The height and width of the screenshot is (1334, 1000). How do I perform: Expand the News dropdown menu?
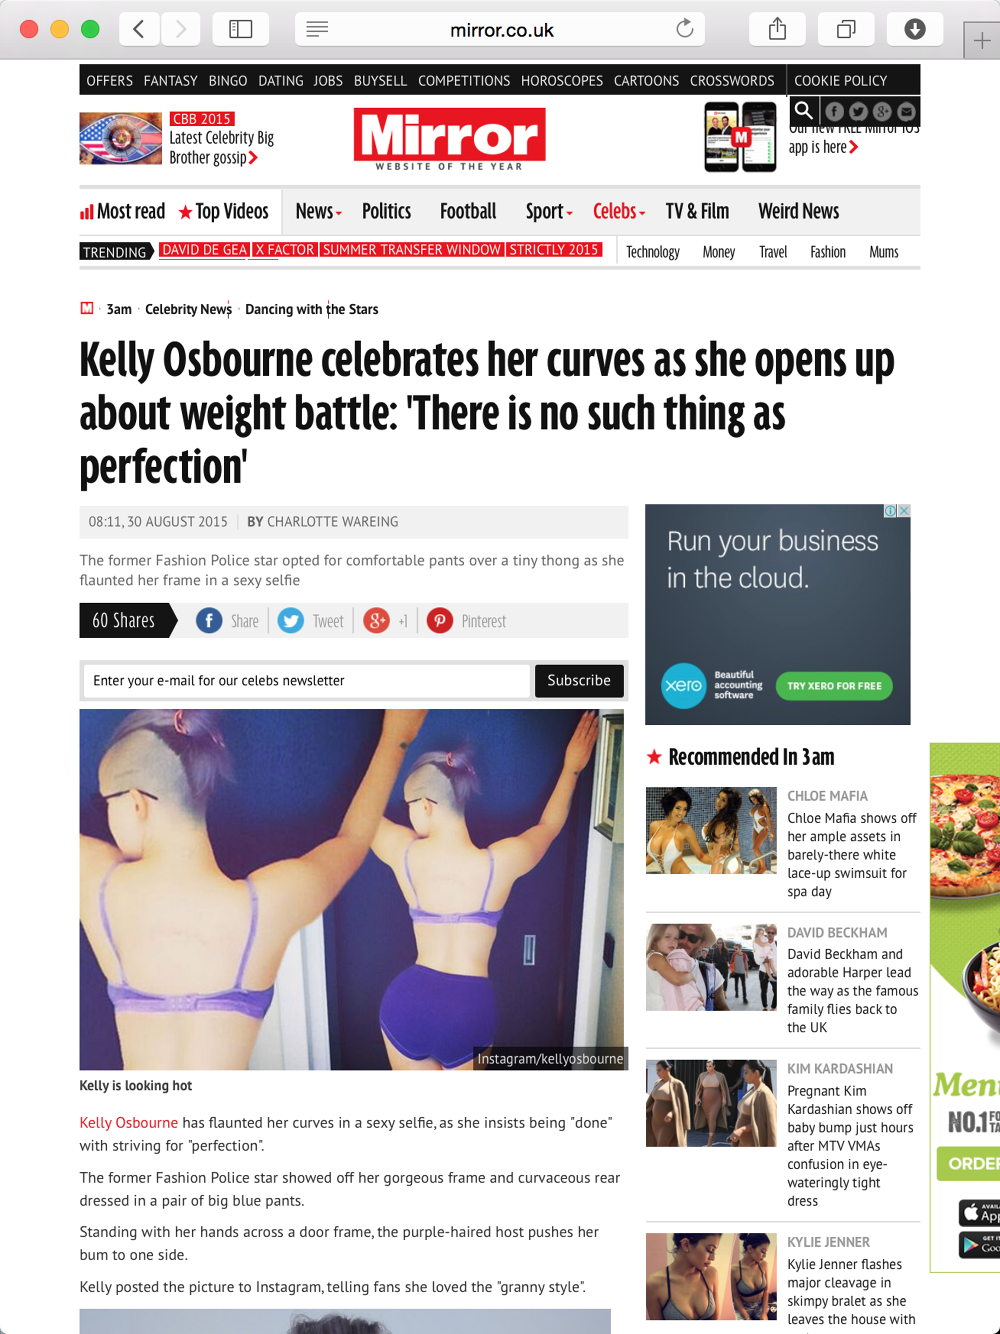318,211
